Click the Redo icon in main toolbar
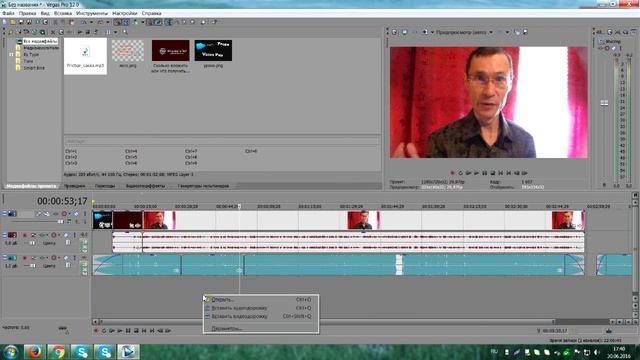Screen dimensions: 640x360 pos(100,22)
